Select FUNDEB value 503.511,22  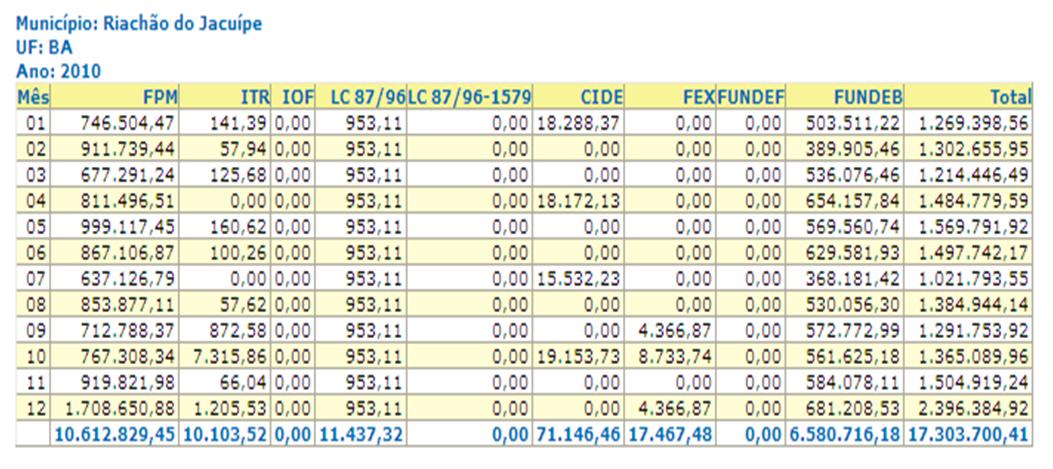tap(853, 123)
